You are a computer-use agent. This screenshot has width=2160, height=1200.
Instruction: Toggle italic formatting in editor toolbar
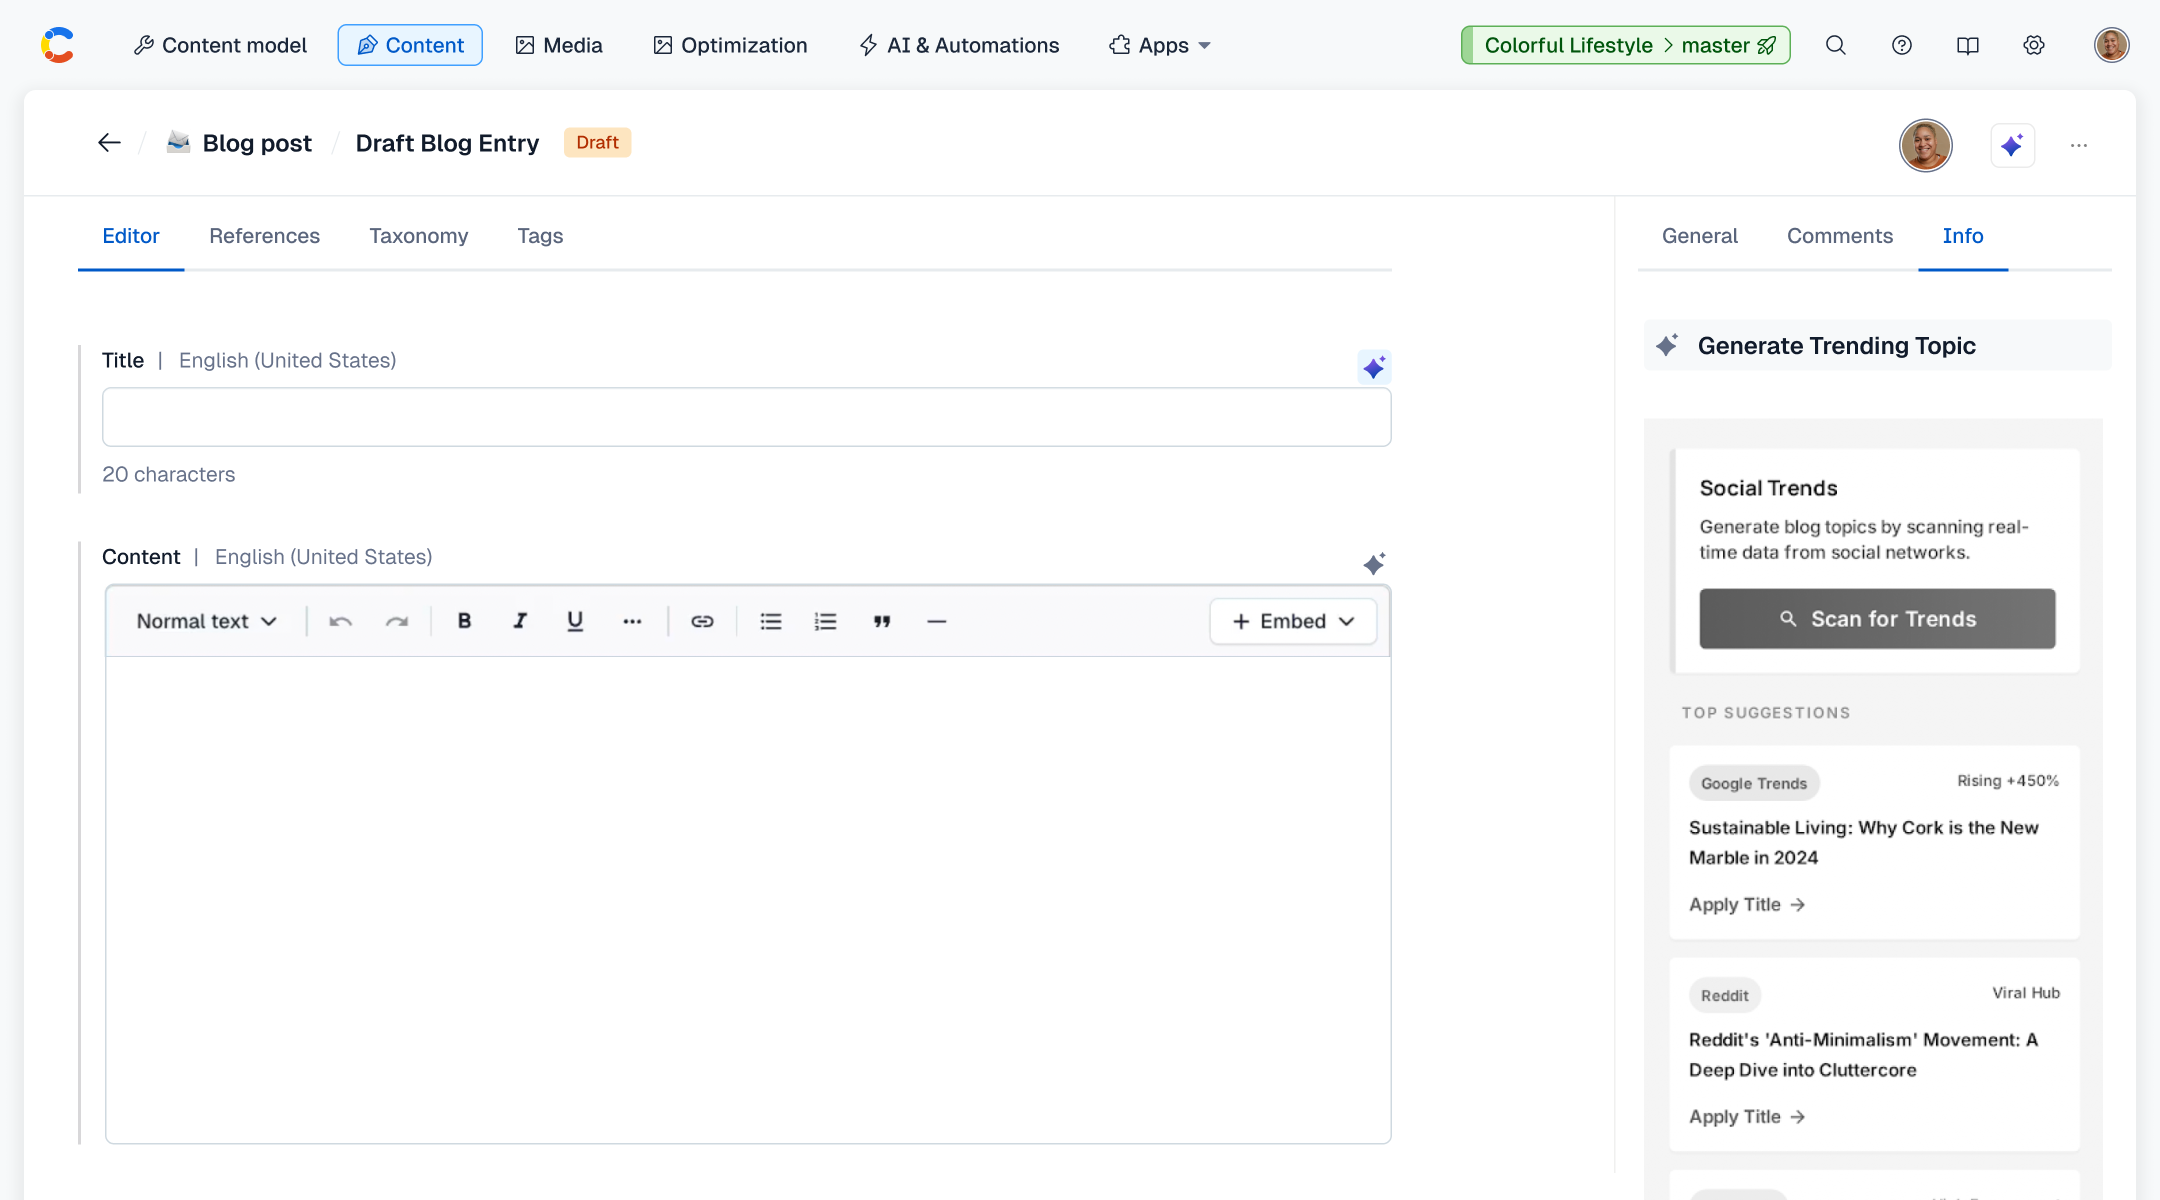520,621
